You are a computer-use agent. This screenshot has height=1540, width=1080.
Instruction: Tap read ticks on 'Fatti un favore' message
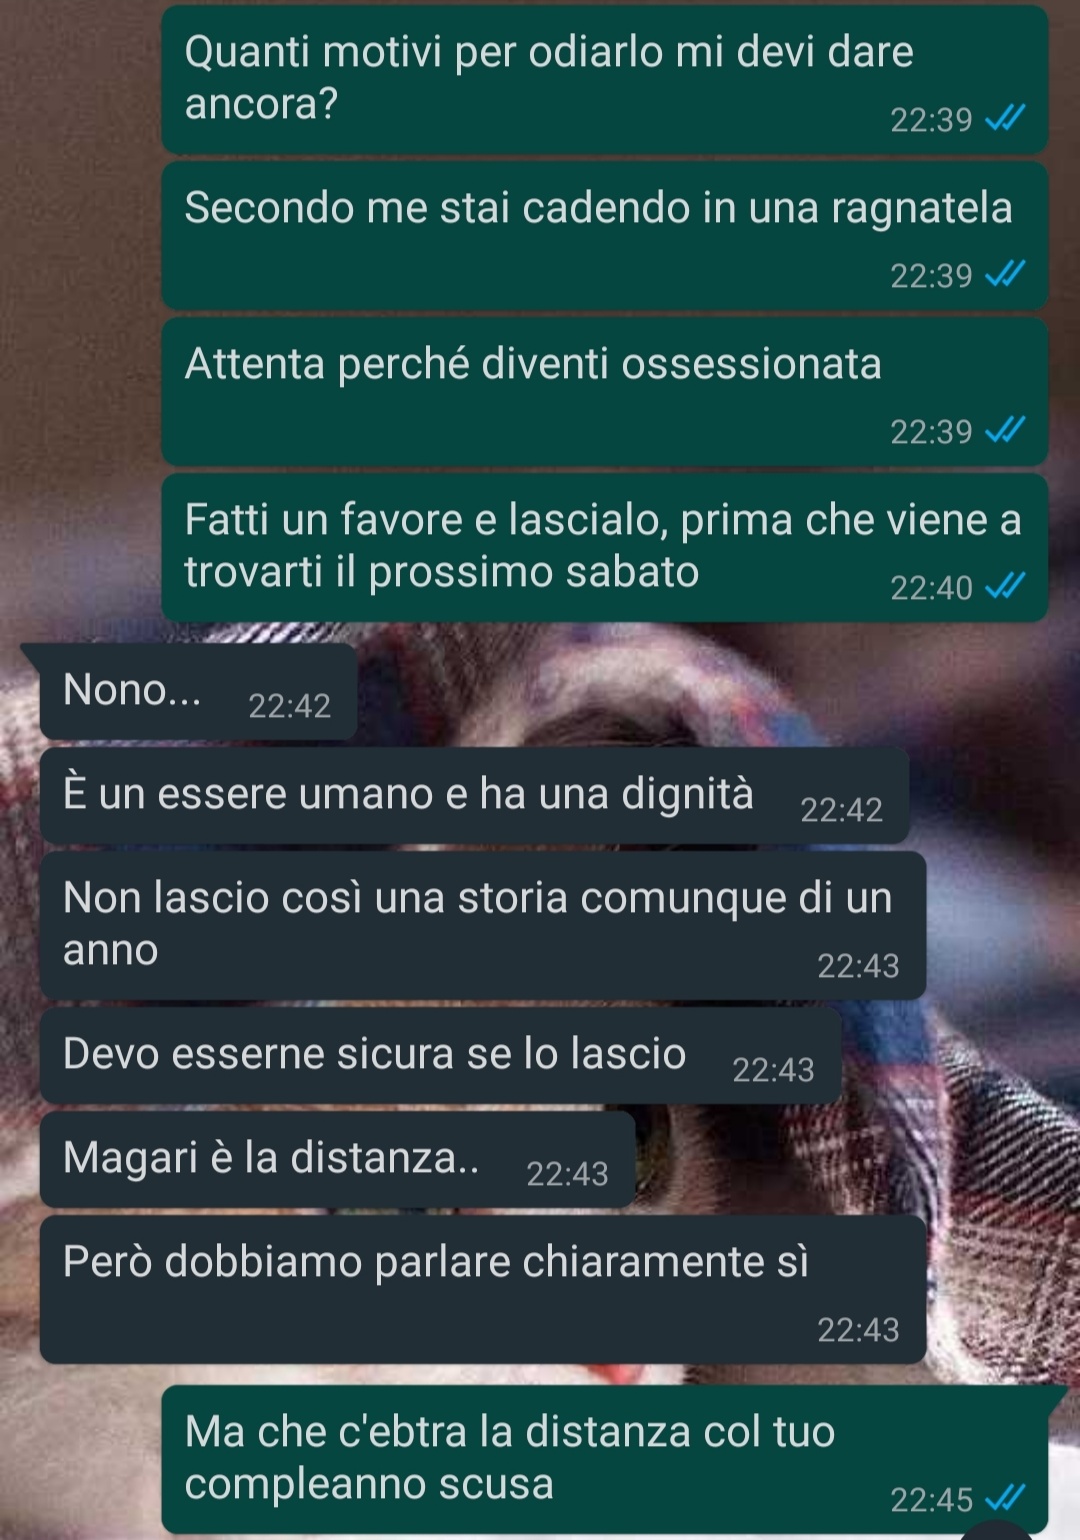pos(1005,587)
